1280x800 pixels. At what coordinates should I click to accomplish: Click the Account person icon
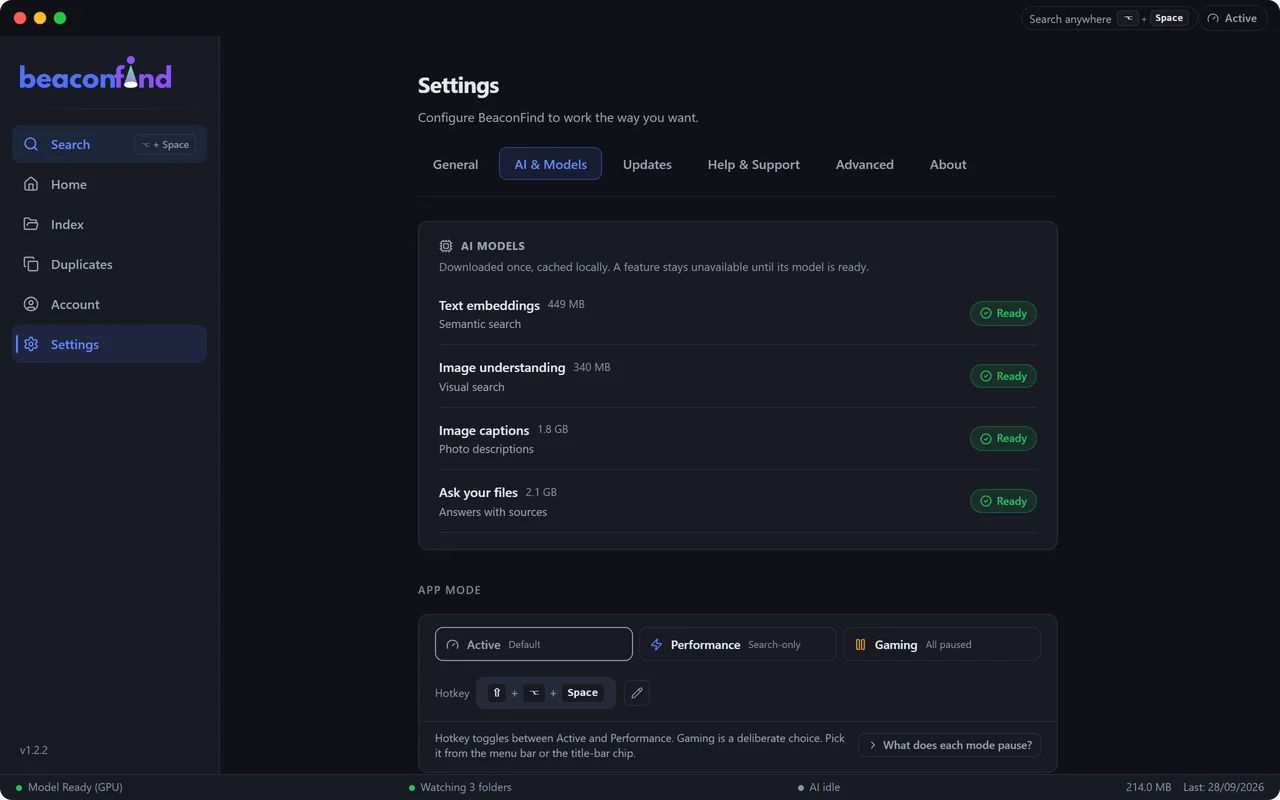pyautogui.click(x=31, y=304)
